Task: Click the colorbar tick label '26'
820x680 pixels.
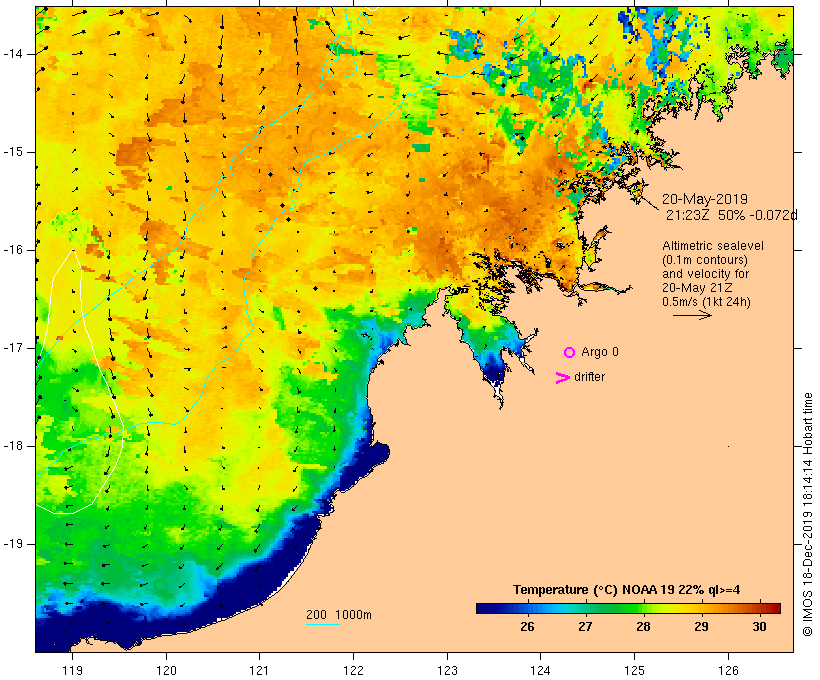Action: tap(527, 626)
